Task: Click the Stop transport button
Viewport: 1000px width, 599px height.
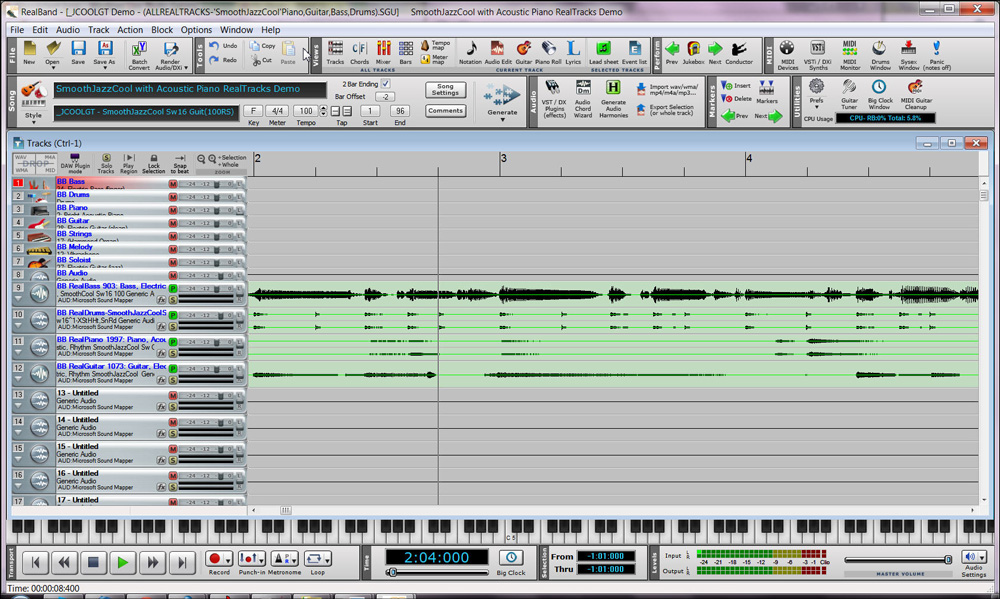Action: pos(93,562)
